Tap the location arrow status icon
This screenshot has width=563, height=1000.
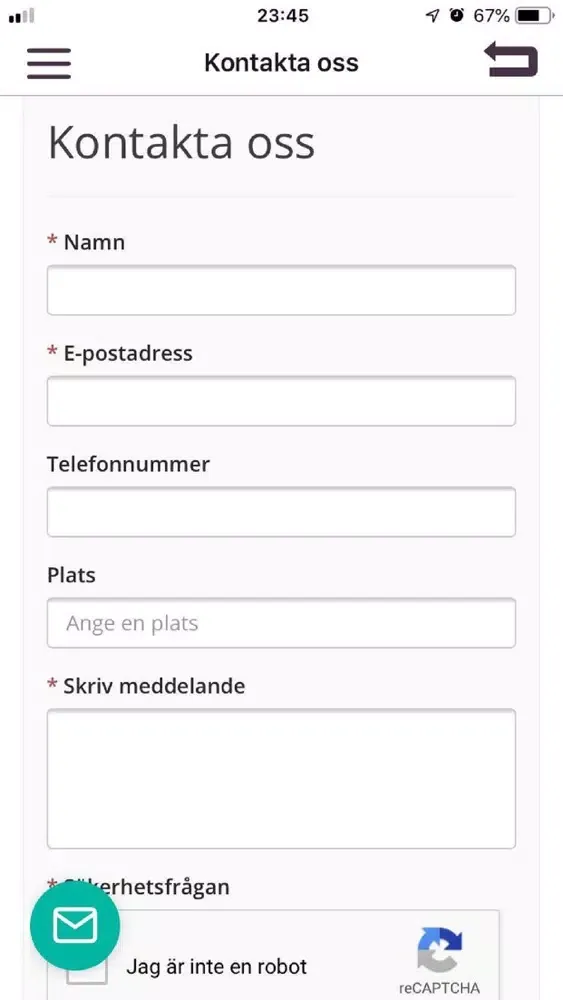coord(433,16)
